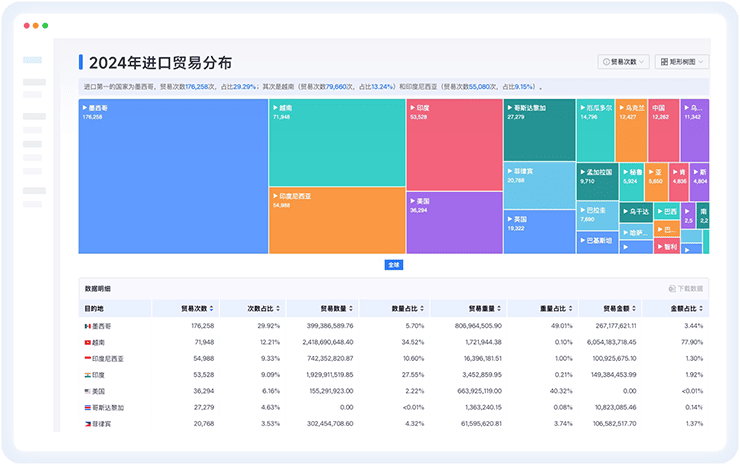Select the pink 中国 treemap tile
The width and height of the screenshot is (740, 465).
(x=661, y=126)
